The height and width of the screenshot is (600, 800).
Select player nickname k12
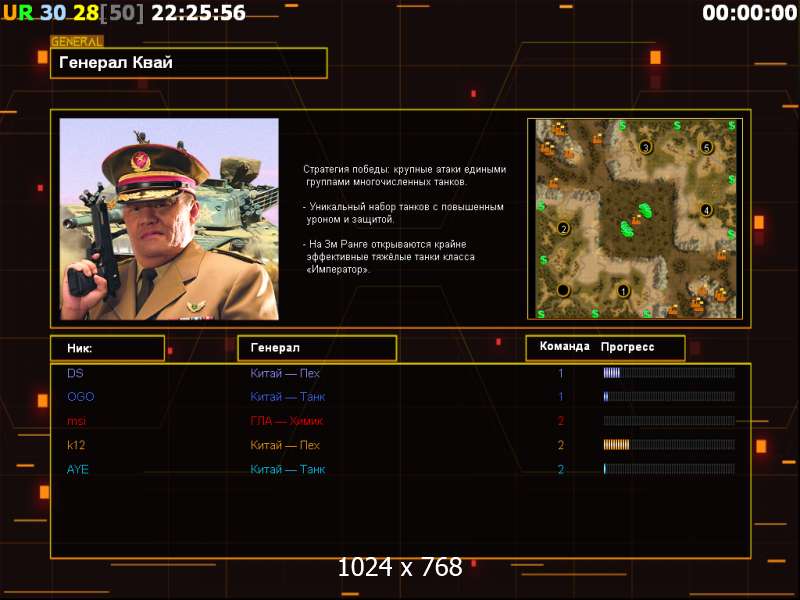76,445
